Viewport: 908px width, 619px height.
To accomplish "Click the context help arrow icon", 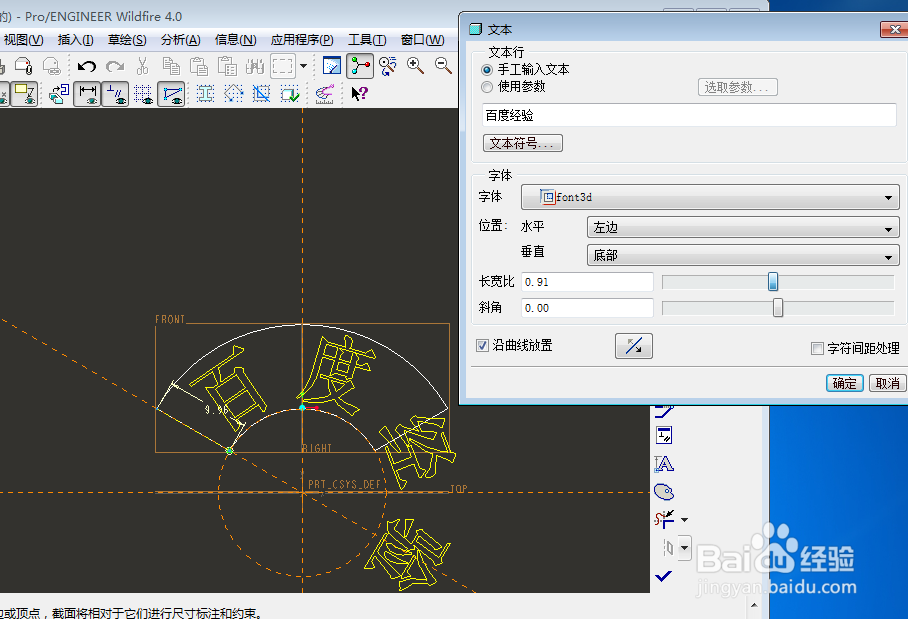I will [359, 94].
